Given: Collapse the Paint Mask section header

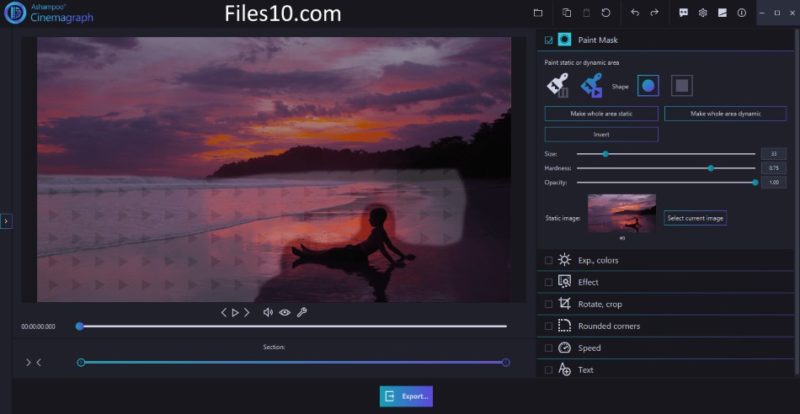Looking at the screenshot, I should (x=665, y=40).
